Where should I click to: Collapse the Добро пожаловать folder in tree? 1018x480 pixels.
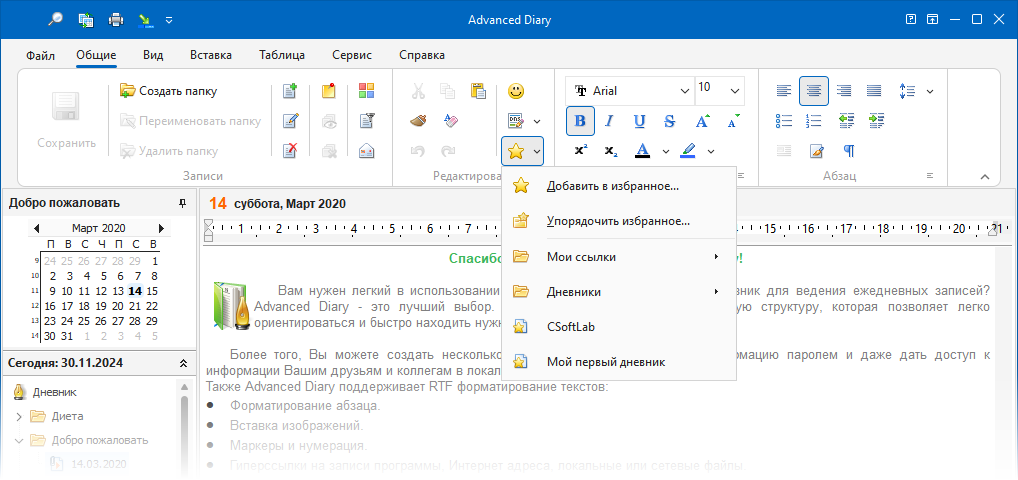[18, 440]
